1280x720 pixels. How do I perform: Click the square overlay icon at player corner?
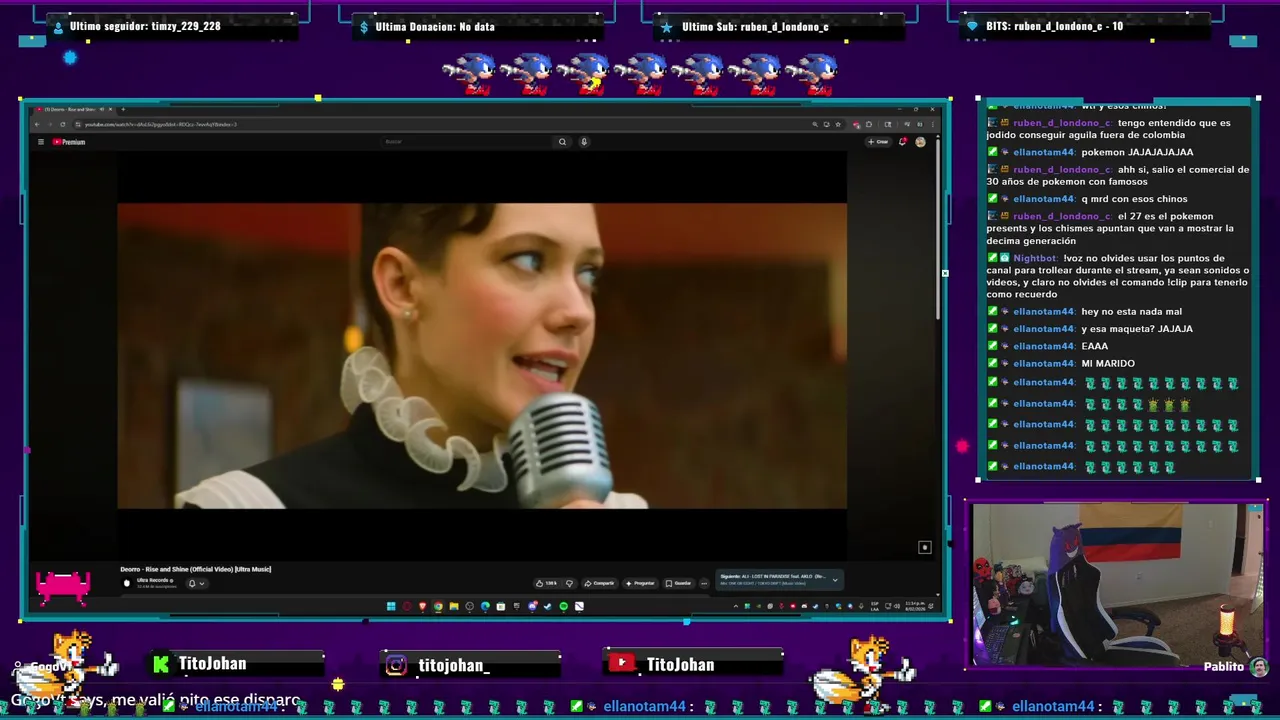click(x=925, y=547)
